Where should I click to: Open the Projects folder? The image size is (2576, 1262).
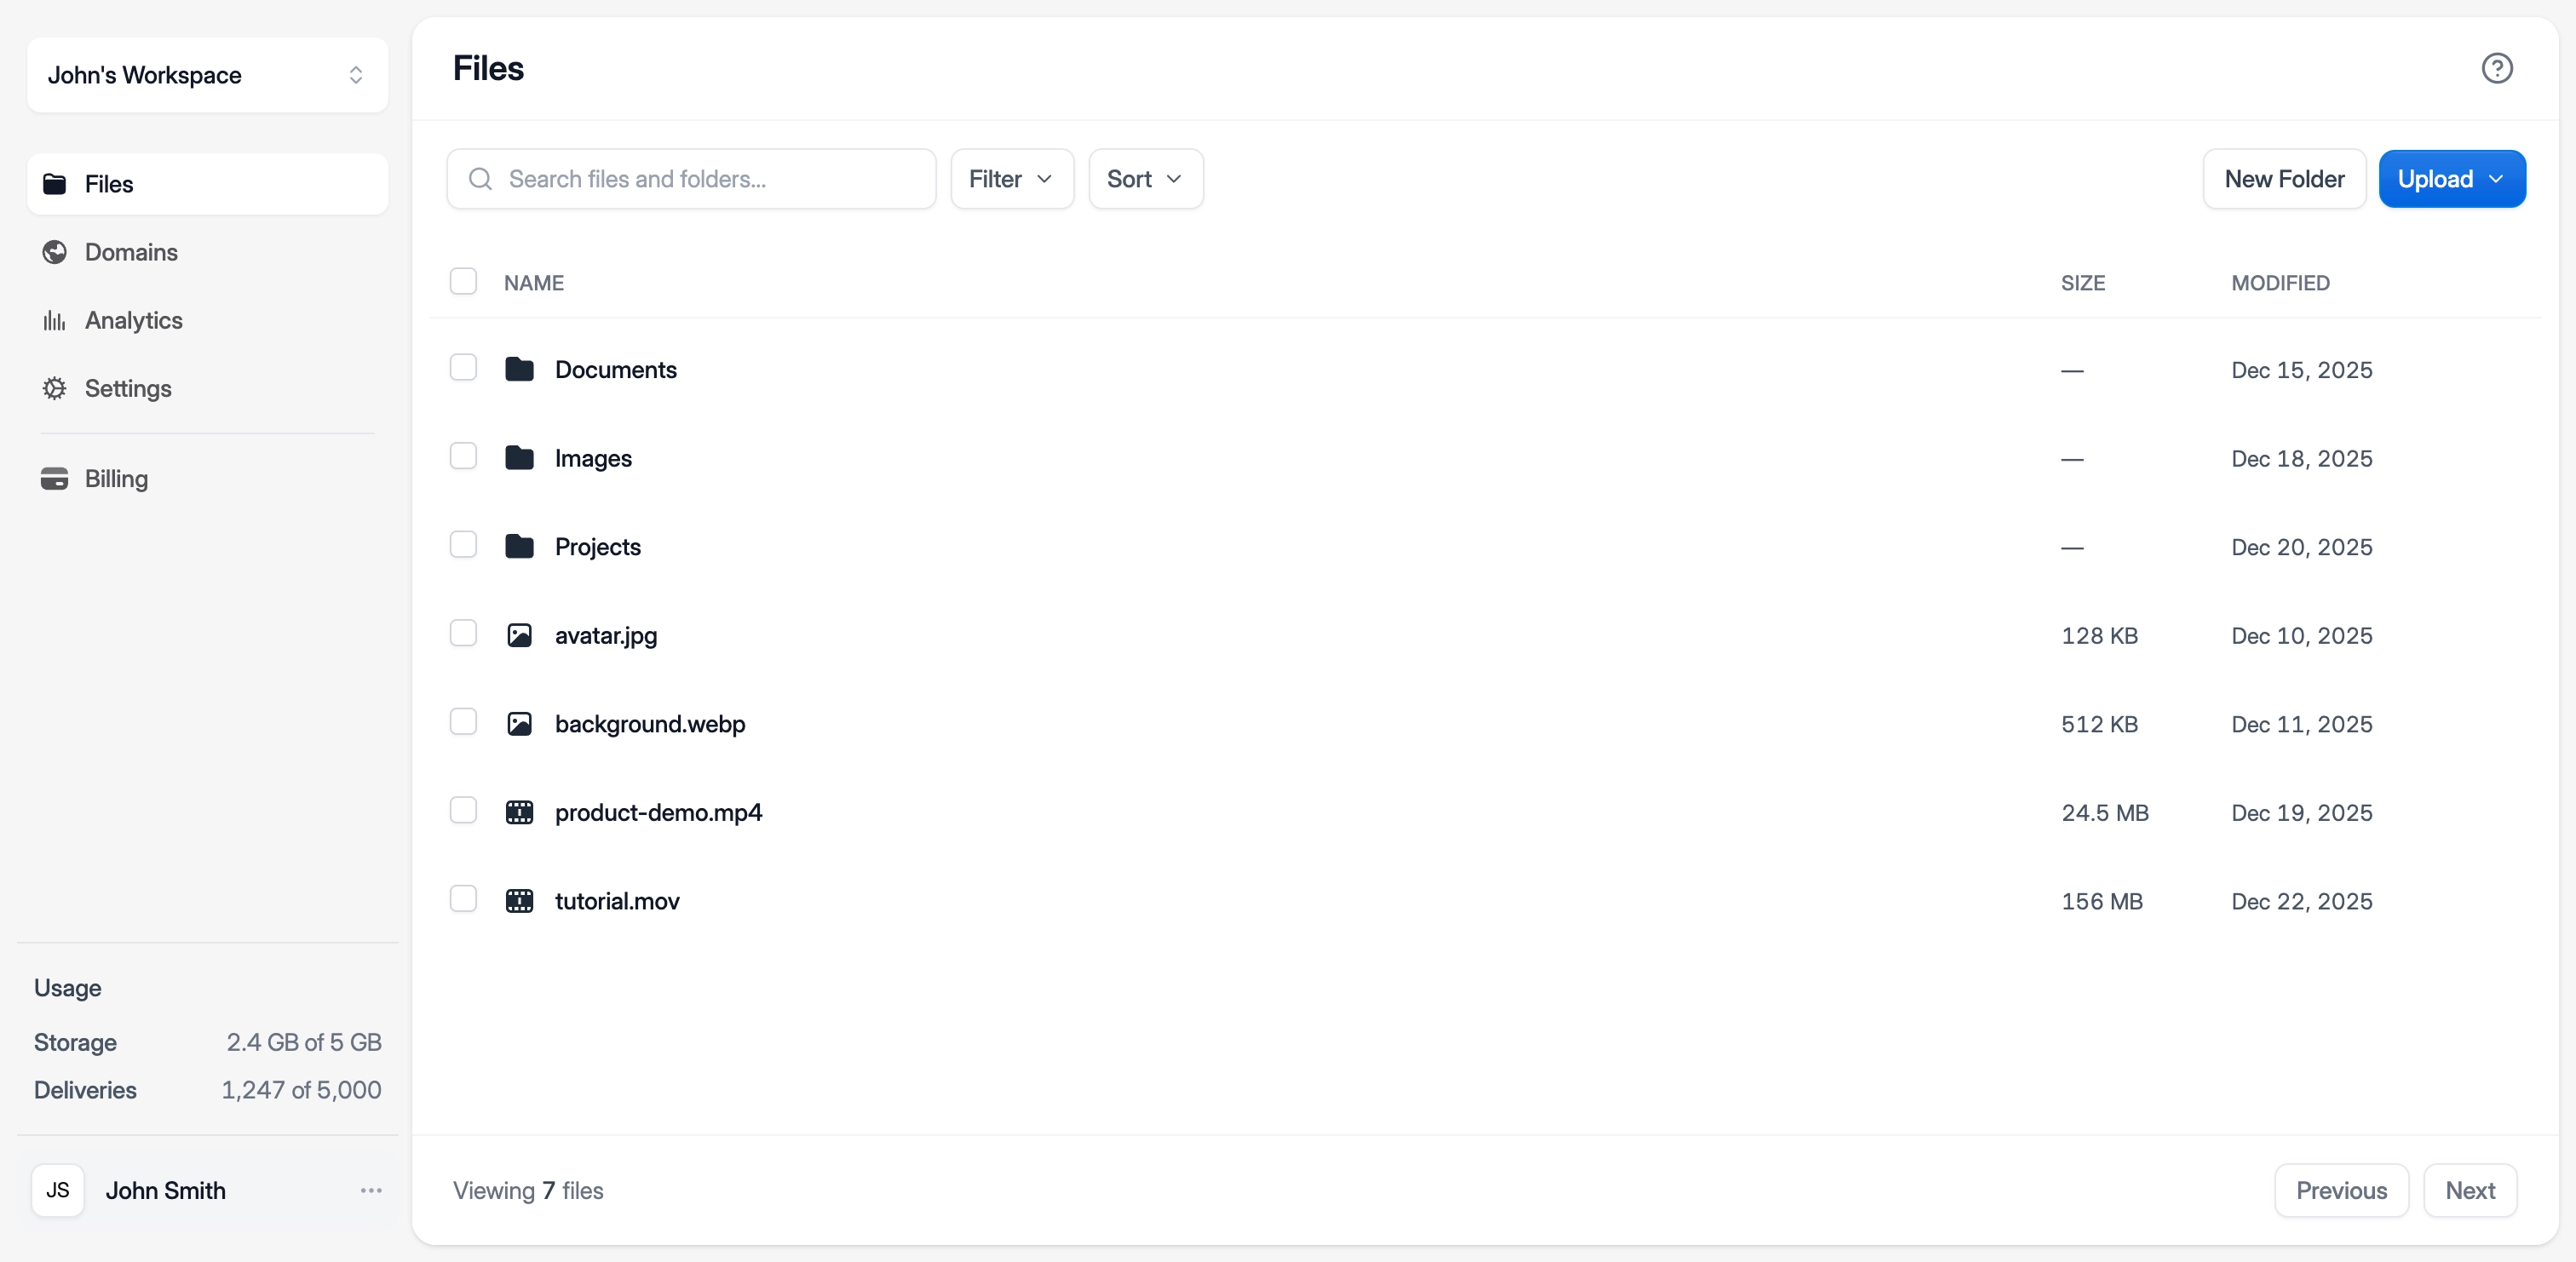click(x=596, y=547)
